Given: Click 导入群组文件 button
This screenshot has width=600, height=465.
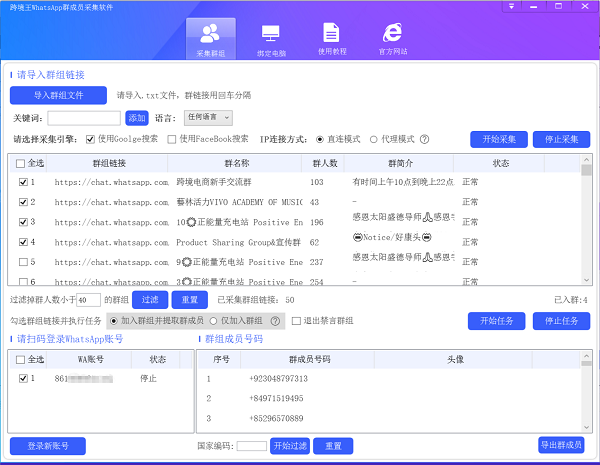Looking at the screenshot, I should click(x=58, y=95).
